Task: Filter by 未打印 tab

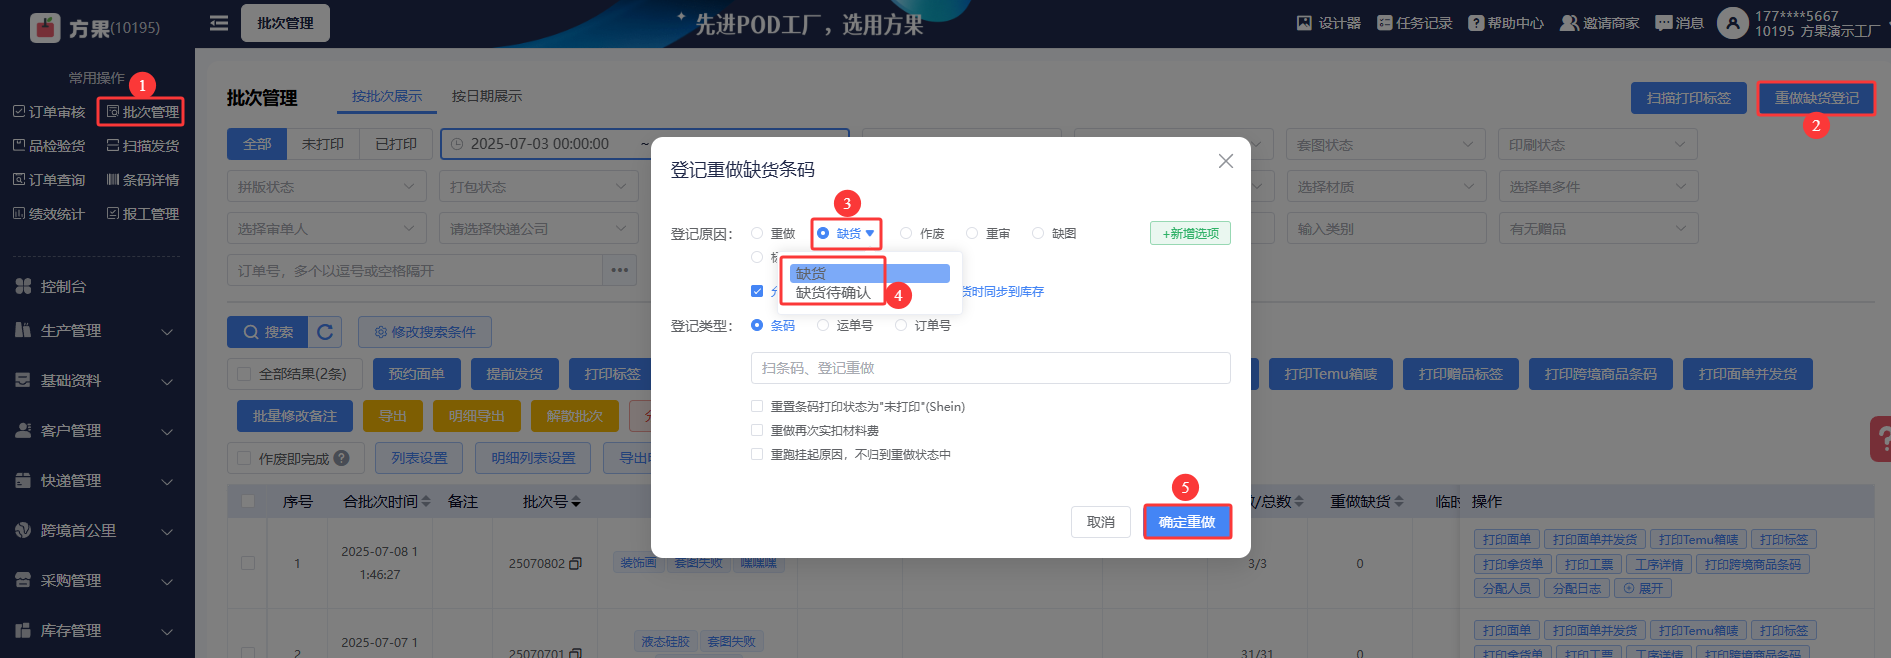Action: click(x=323, y=144)
